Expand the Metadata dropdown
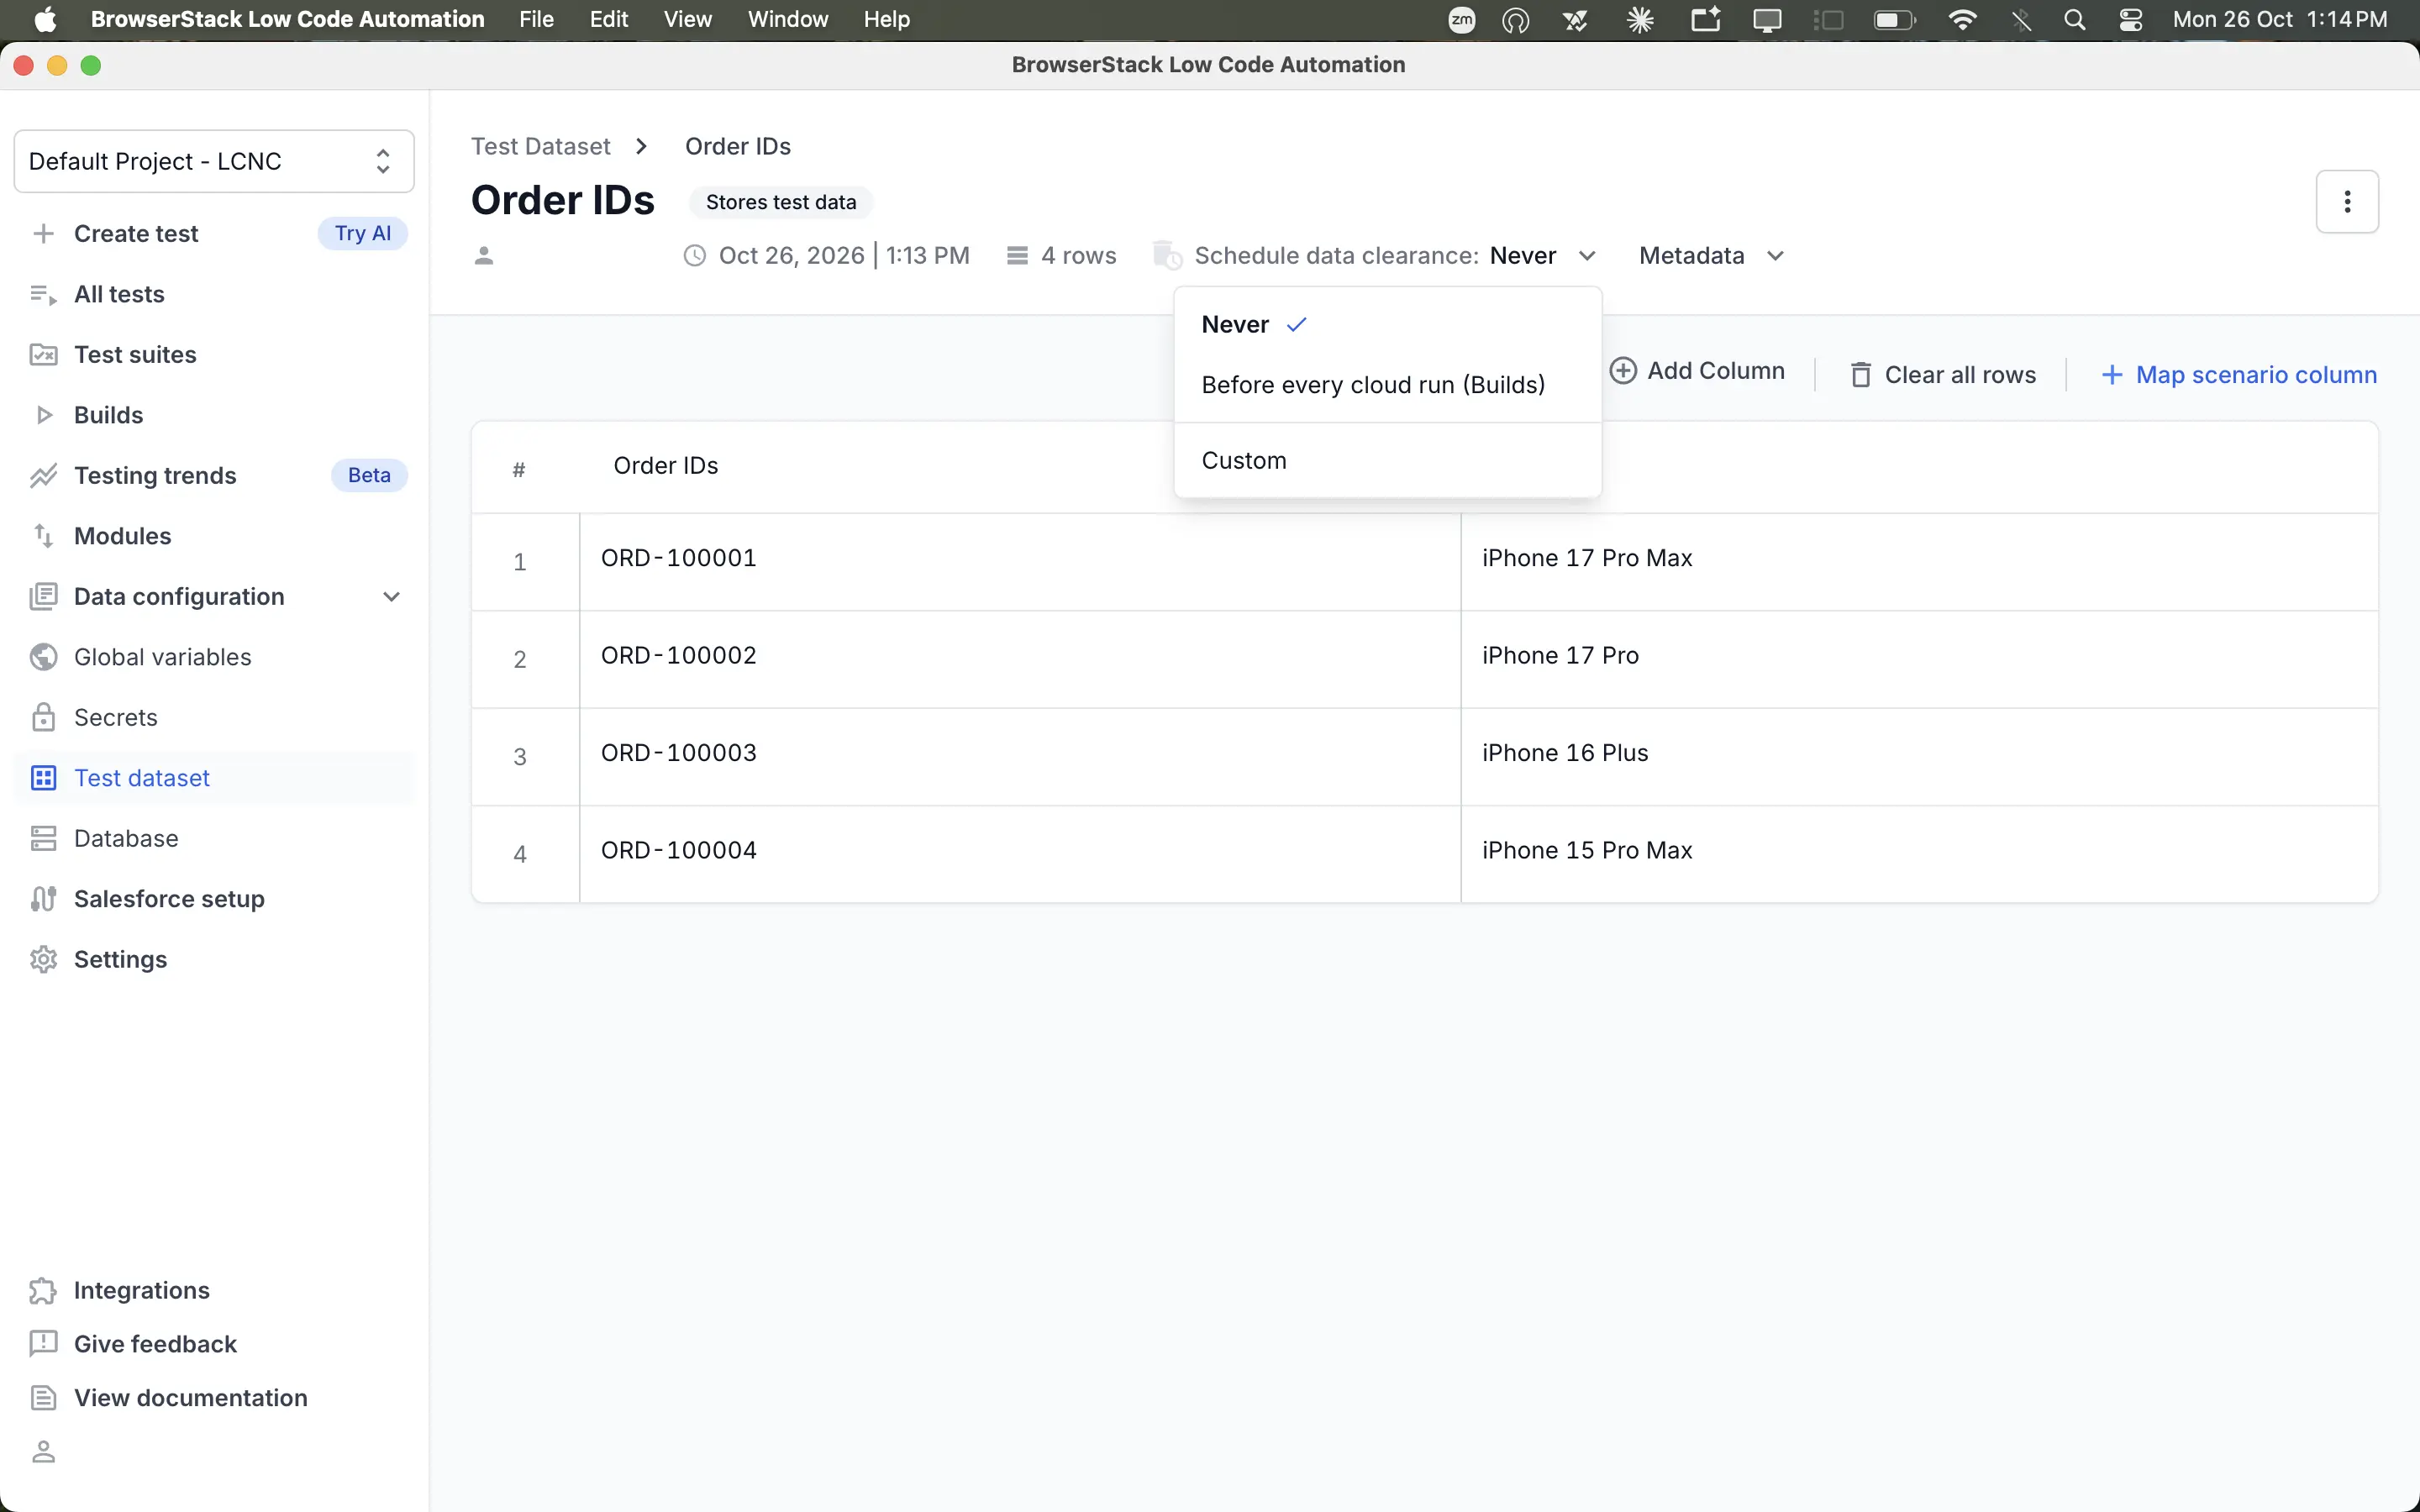Screen dimensions: 2420x1512 (x=1711, y=256)
